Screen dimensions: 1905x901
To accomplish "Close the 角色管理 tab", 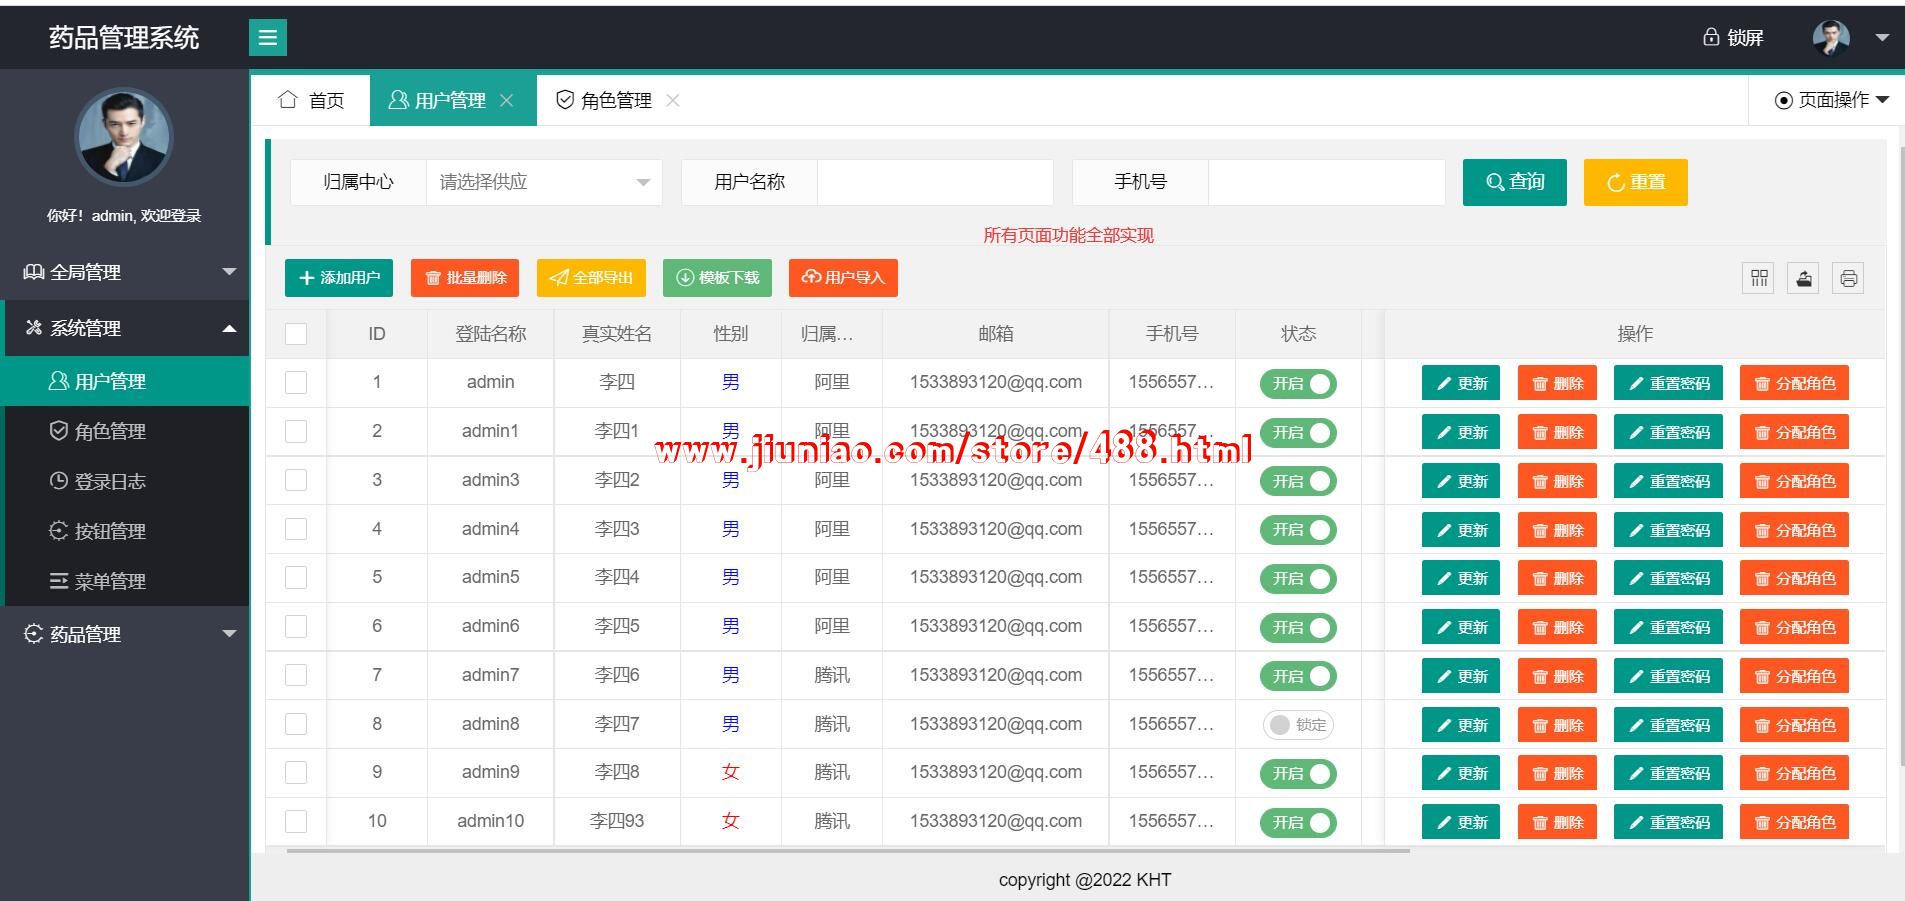I will (673, 100).
